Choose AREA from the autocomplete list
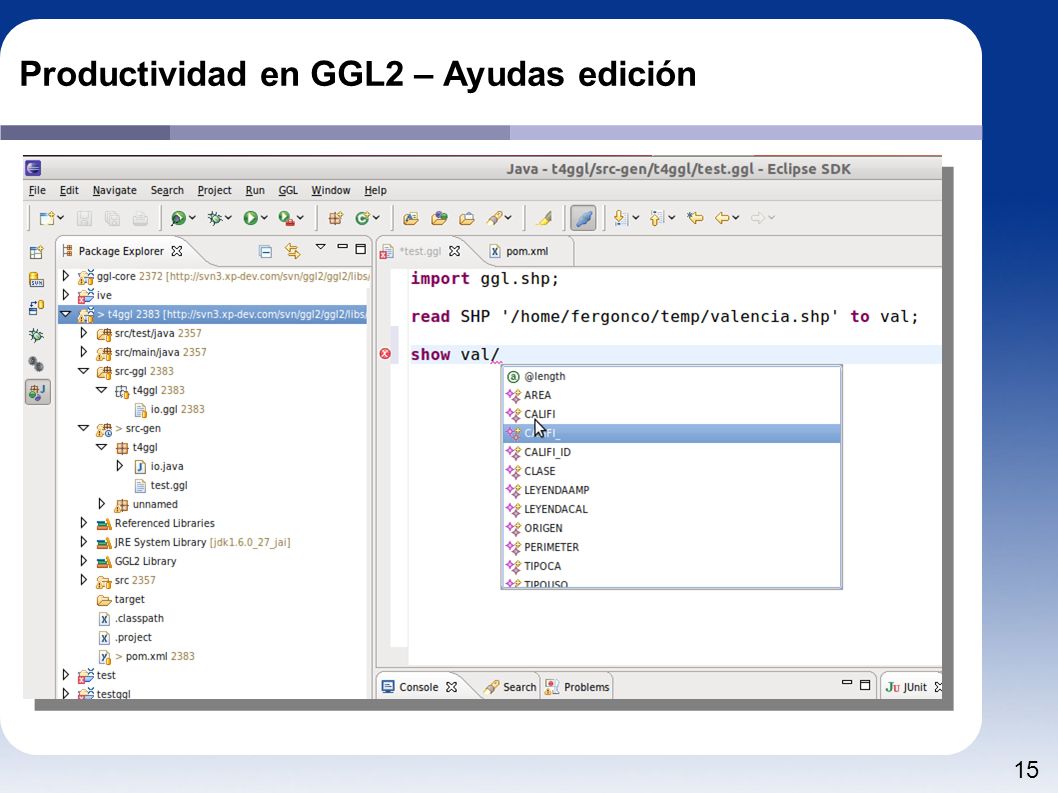Image resolution: width=1058 pixels, height=793 pixels. click(672, 395)
